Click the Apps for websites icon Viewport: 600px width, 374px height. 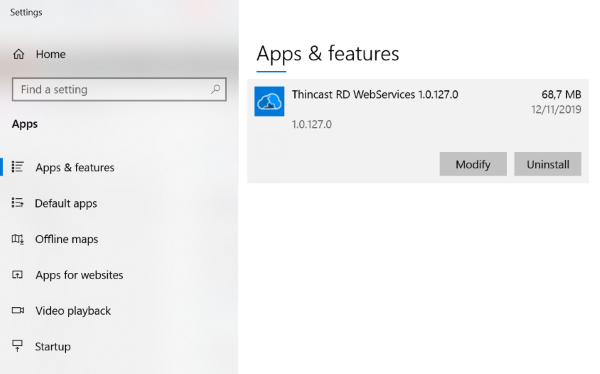pos(18,274)
